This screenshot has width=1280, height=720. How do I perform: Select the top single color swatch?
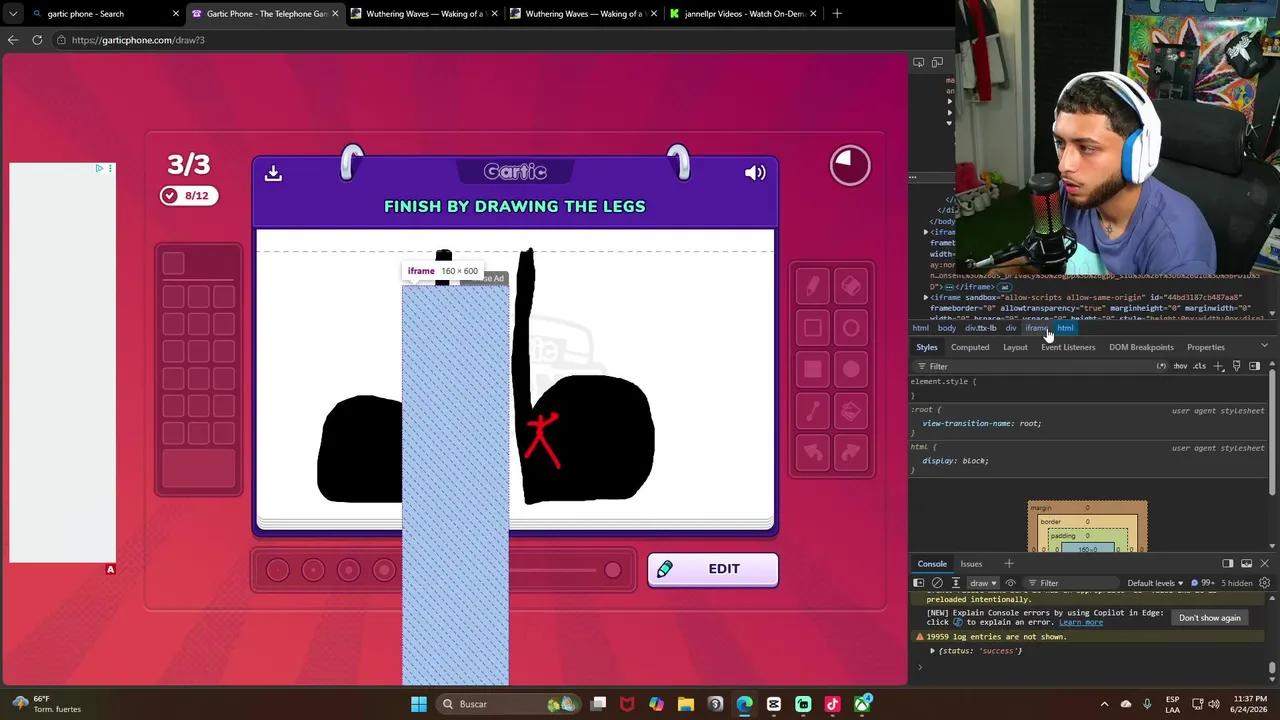point(173,263)
